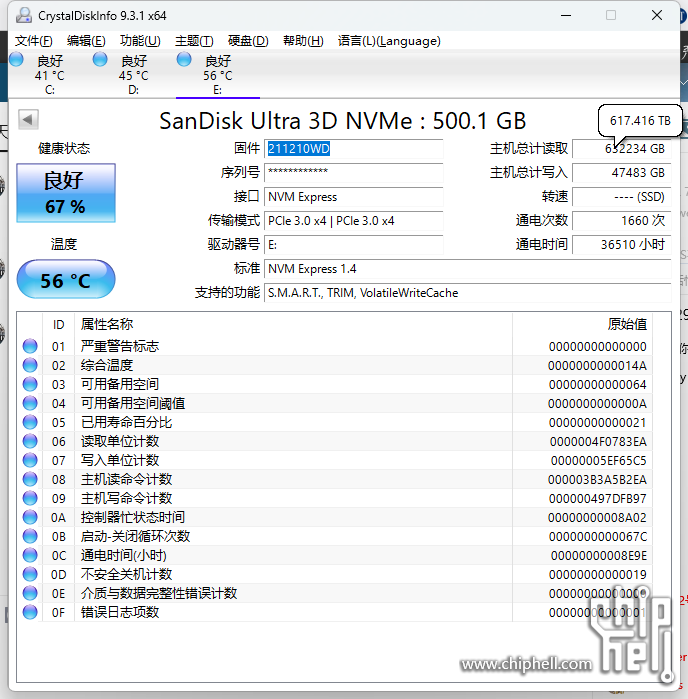Click status orb for attribute 0D 不安全关机计数
688x699 pixels.
[30, 574]
